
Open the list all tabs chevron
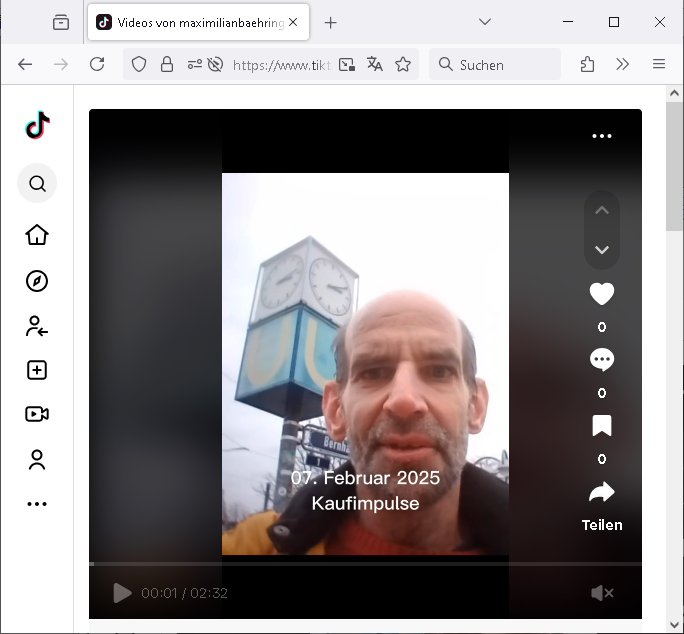pos(485,22)
